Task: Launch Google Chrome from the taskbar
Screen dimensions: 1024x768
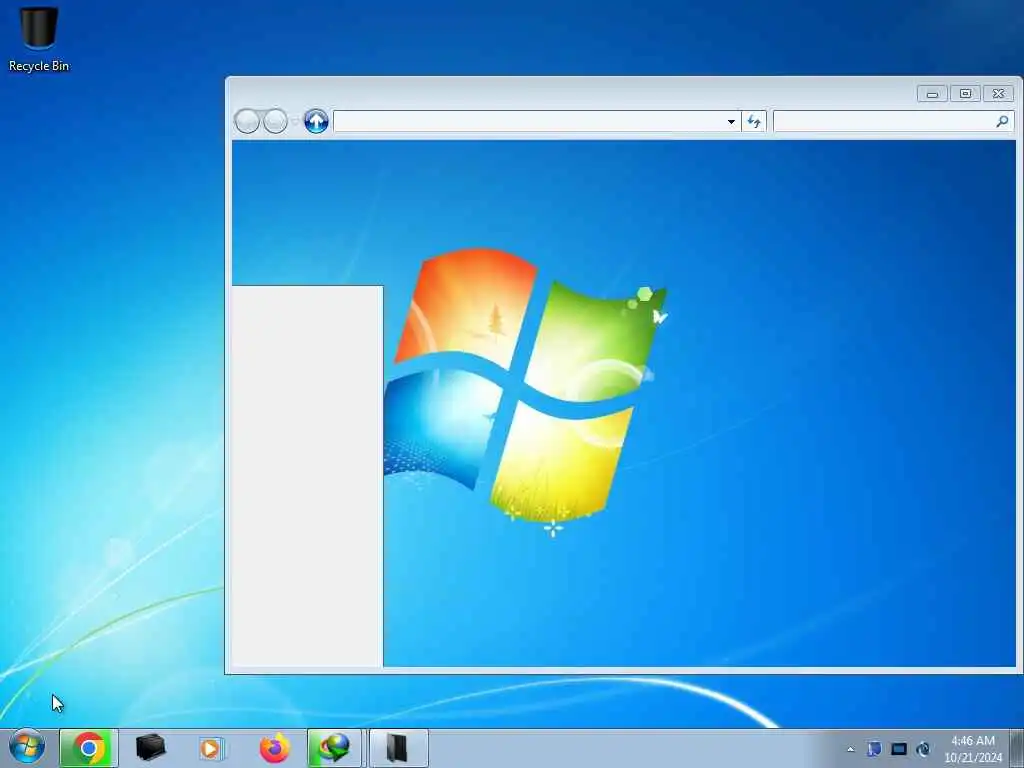Action: [x=89, y=748]
